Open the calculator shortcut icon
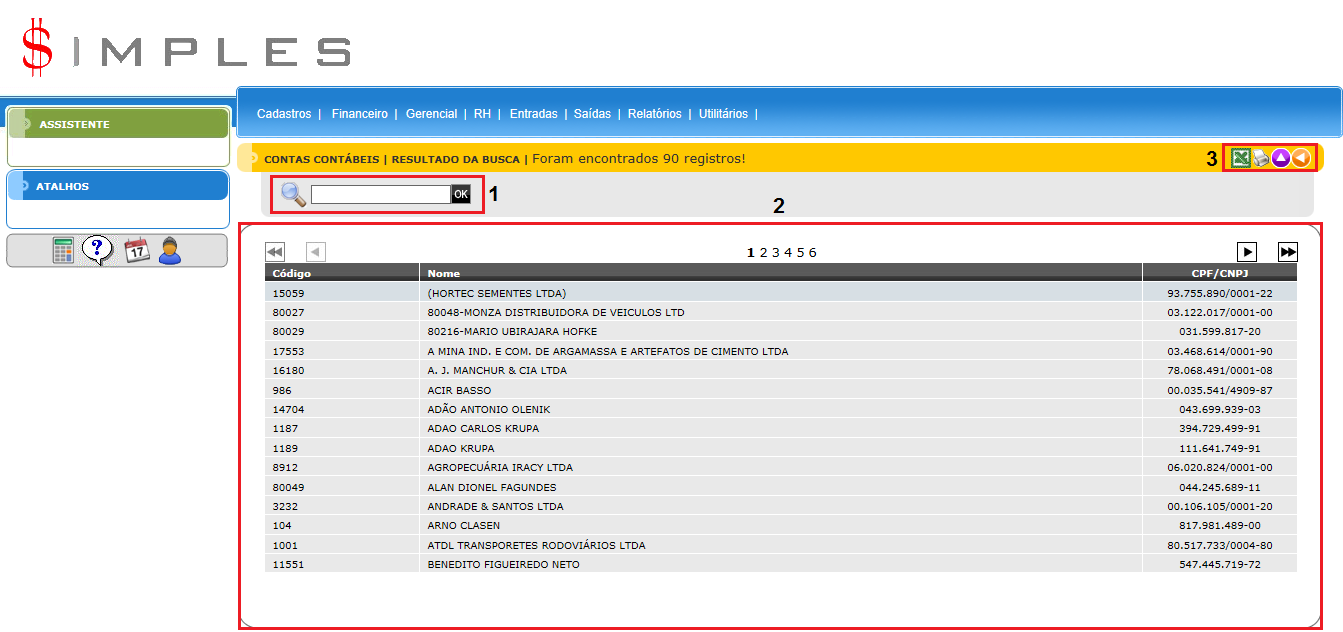 coord(63,250)
